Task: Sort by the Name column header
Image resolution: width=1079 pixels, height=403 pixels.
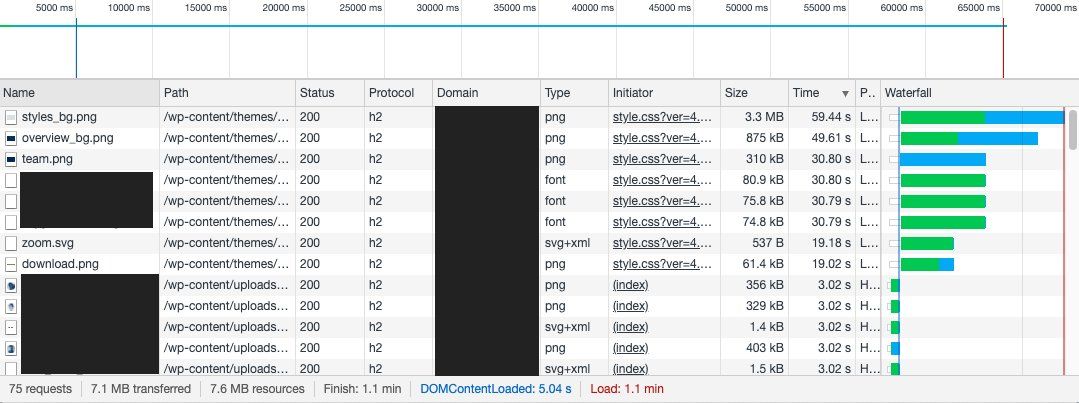Action: tap(80, 93)
